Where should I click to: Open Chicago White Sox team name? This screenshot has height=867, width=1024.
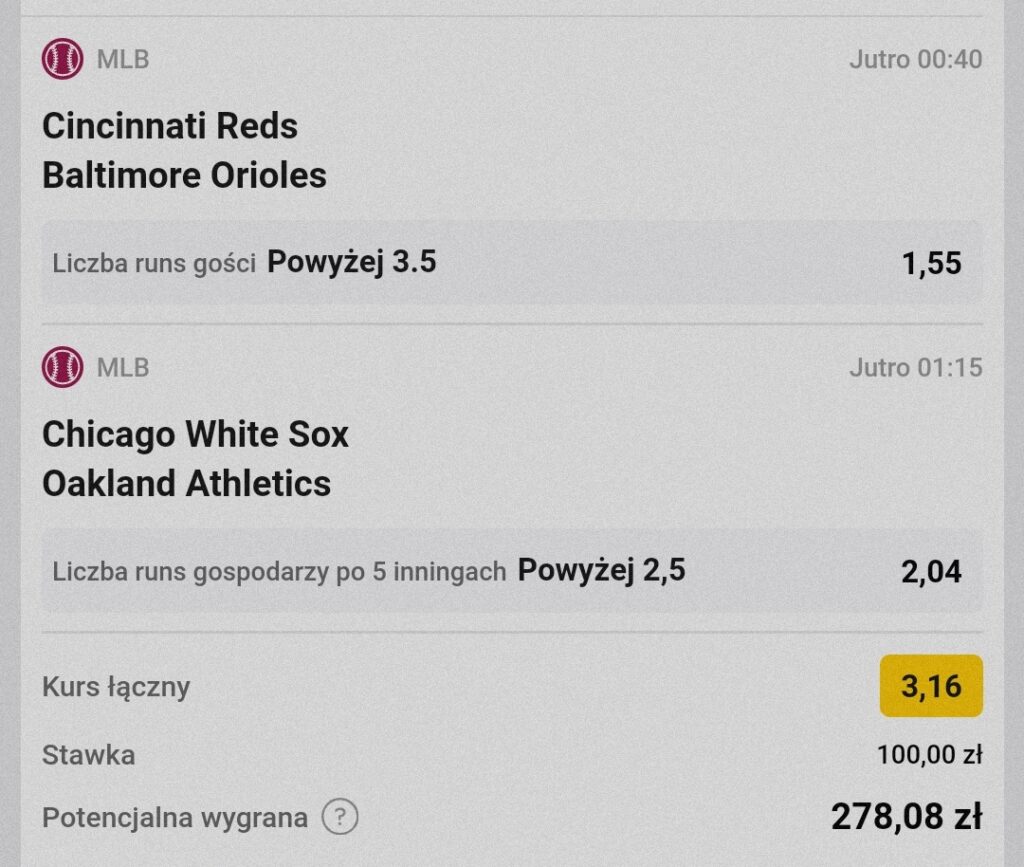(195, 434)
